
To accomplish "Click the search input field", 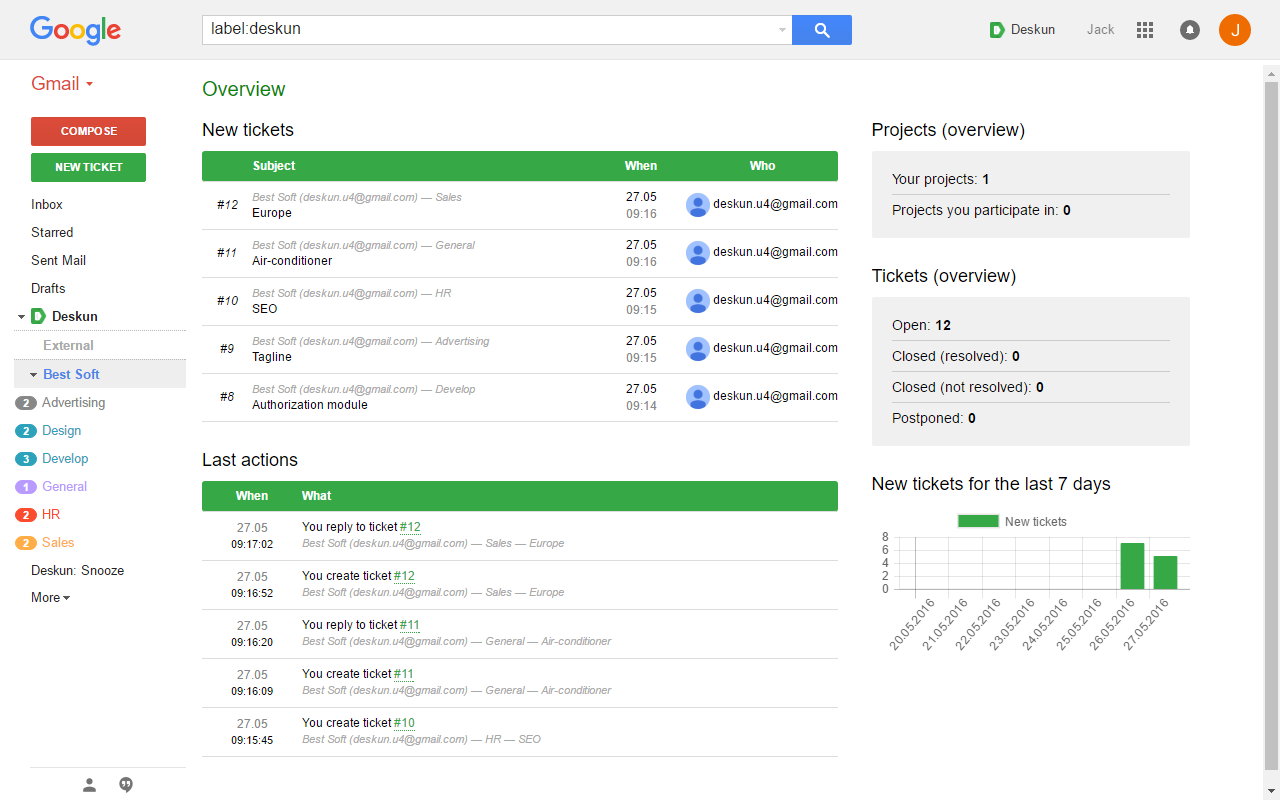I will [490, 30].
